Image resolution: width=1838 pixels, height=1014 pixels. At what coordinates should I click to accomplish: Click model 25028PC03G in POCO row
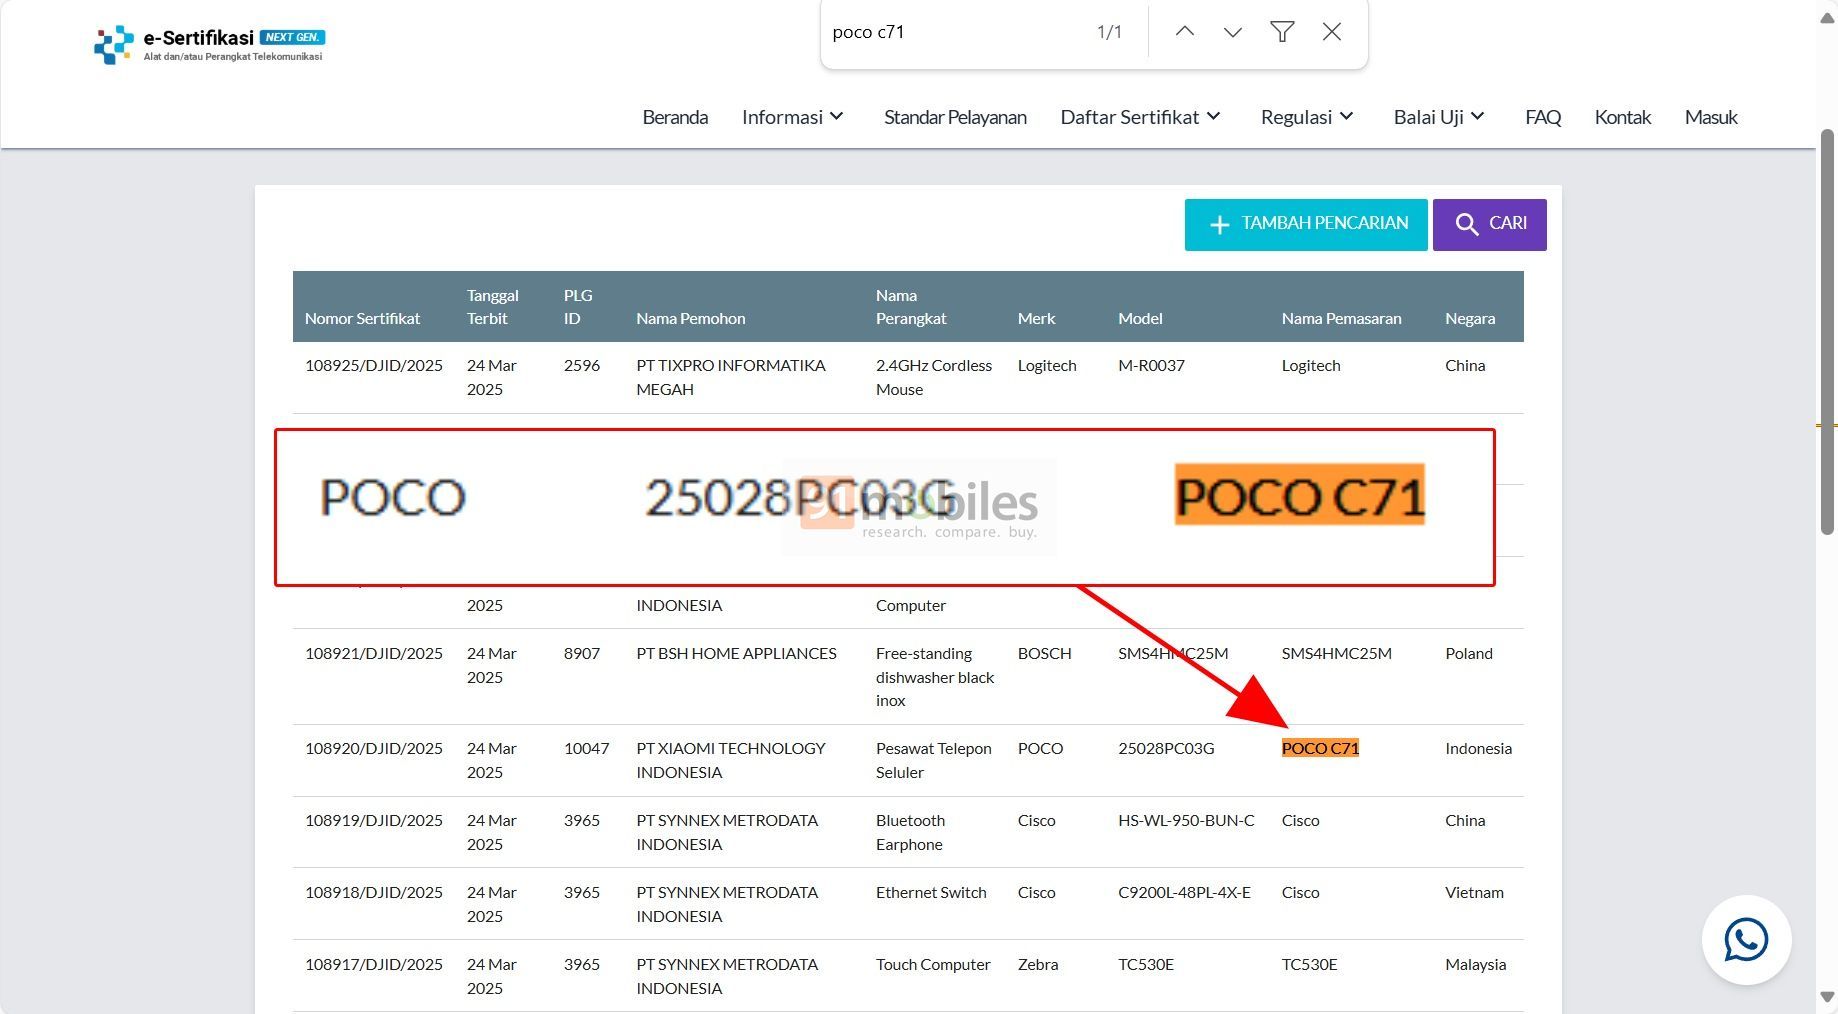(1166, 748)
